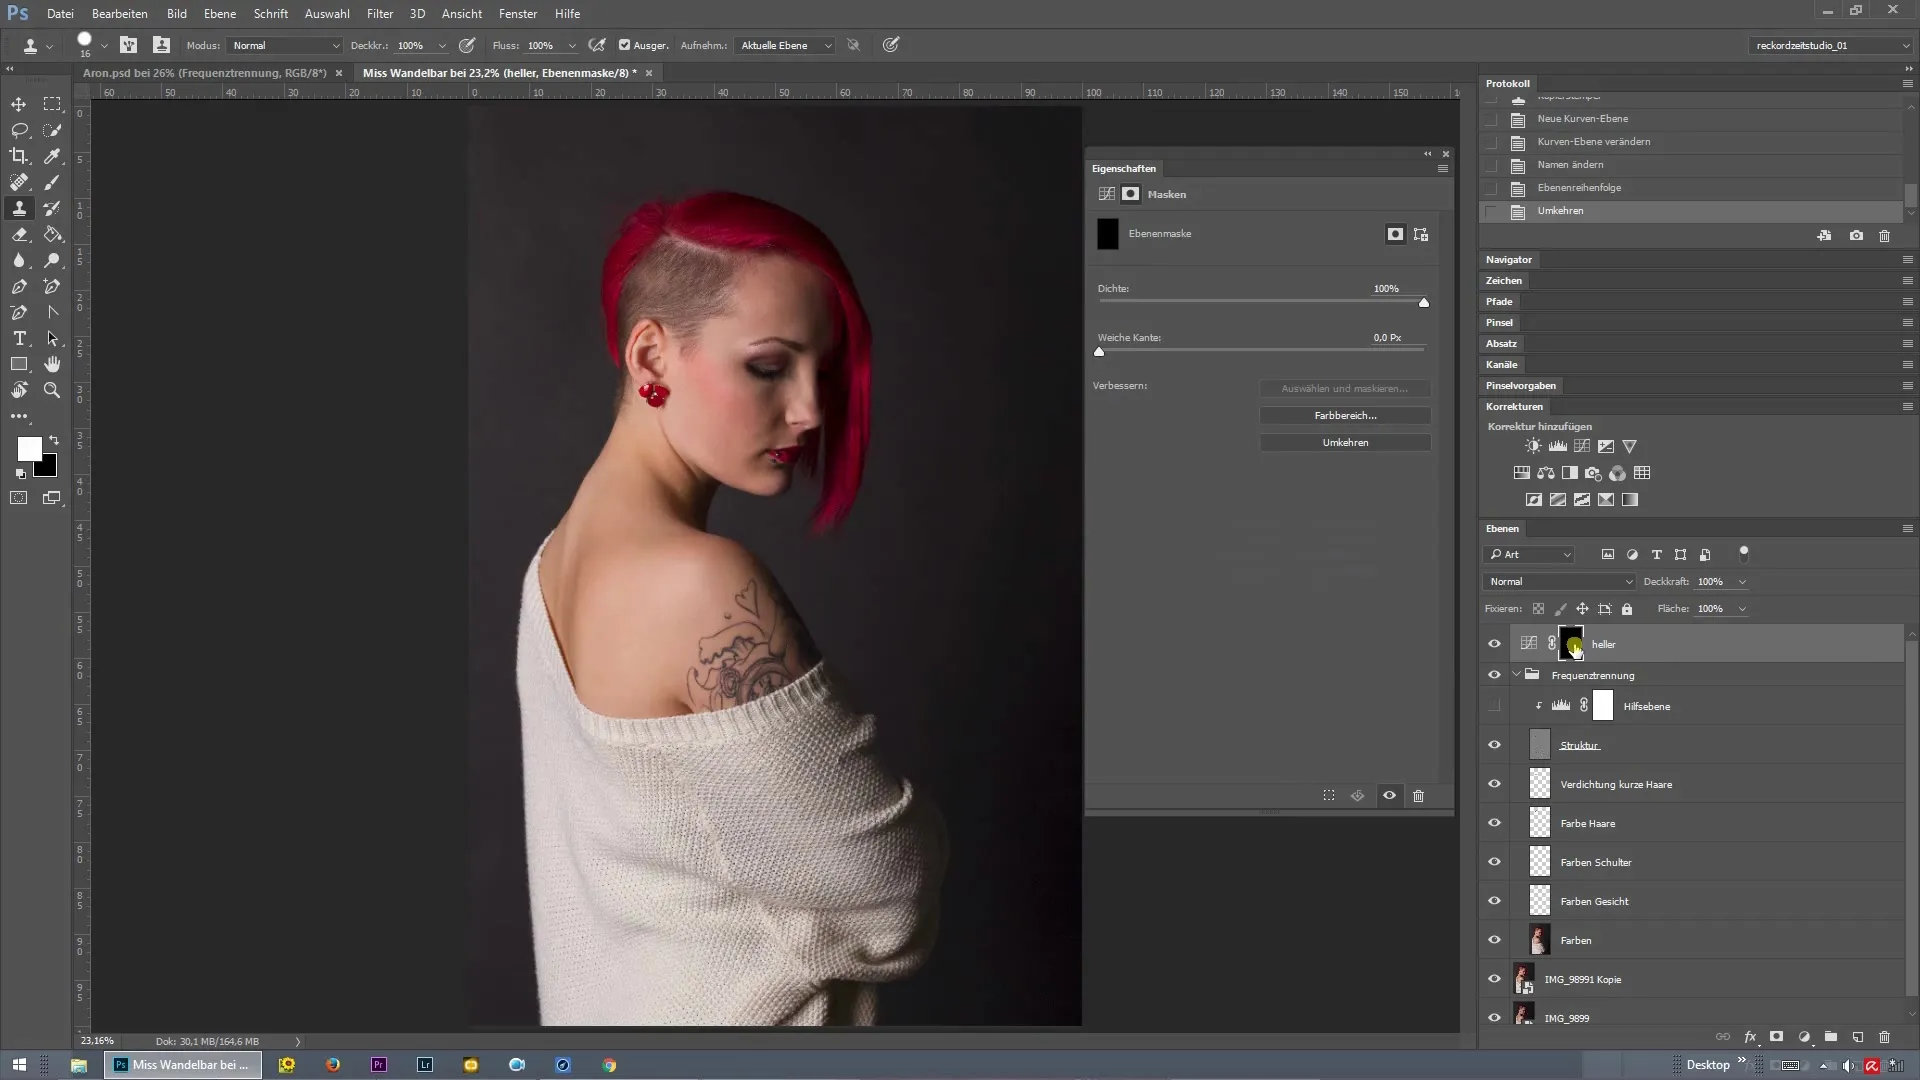Select the Pen tool

(x=19, y=286)
